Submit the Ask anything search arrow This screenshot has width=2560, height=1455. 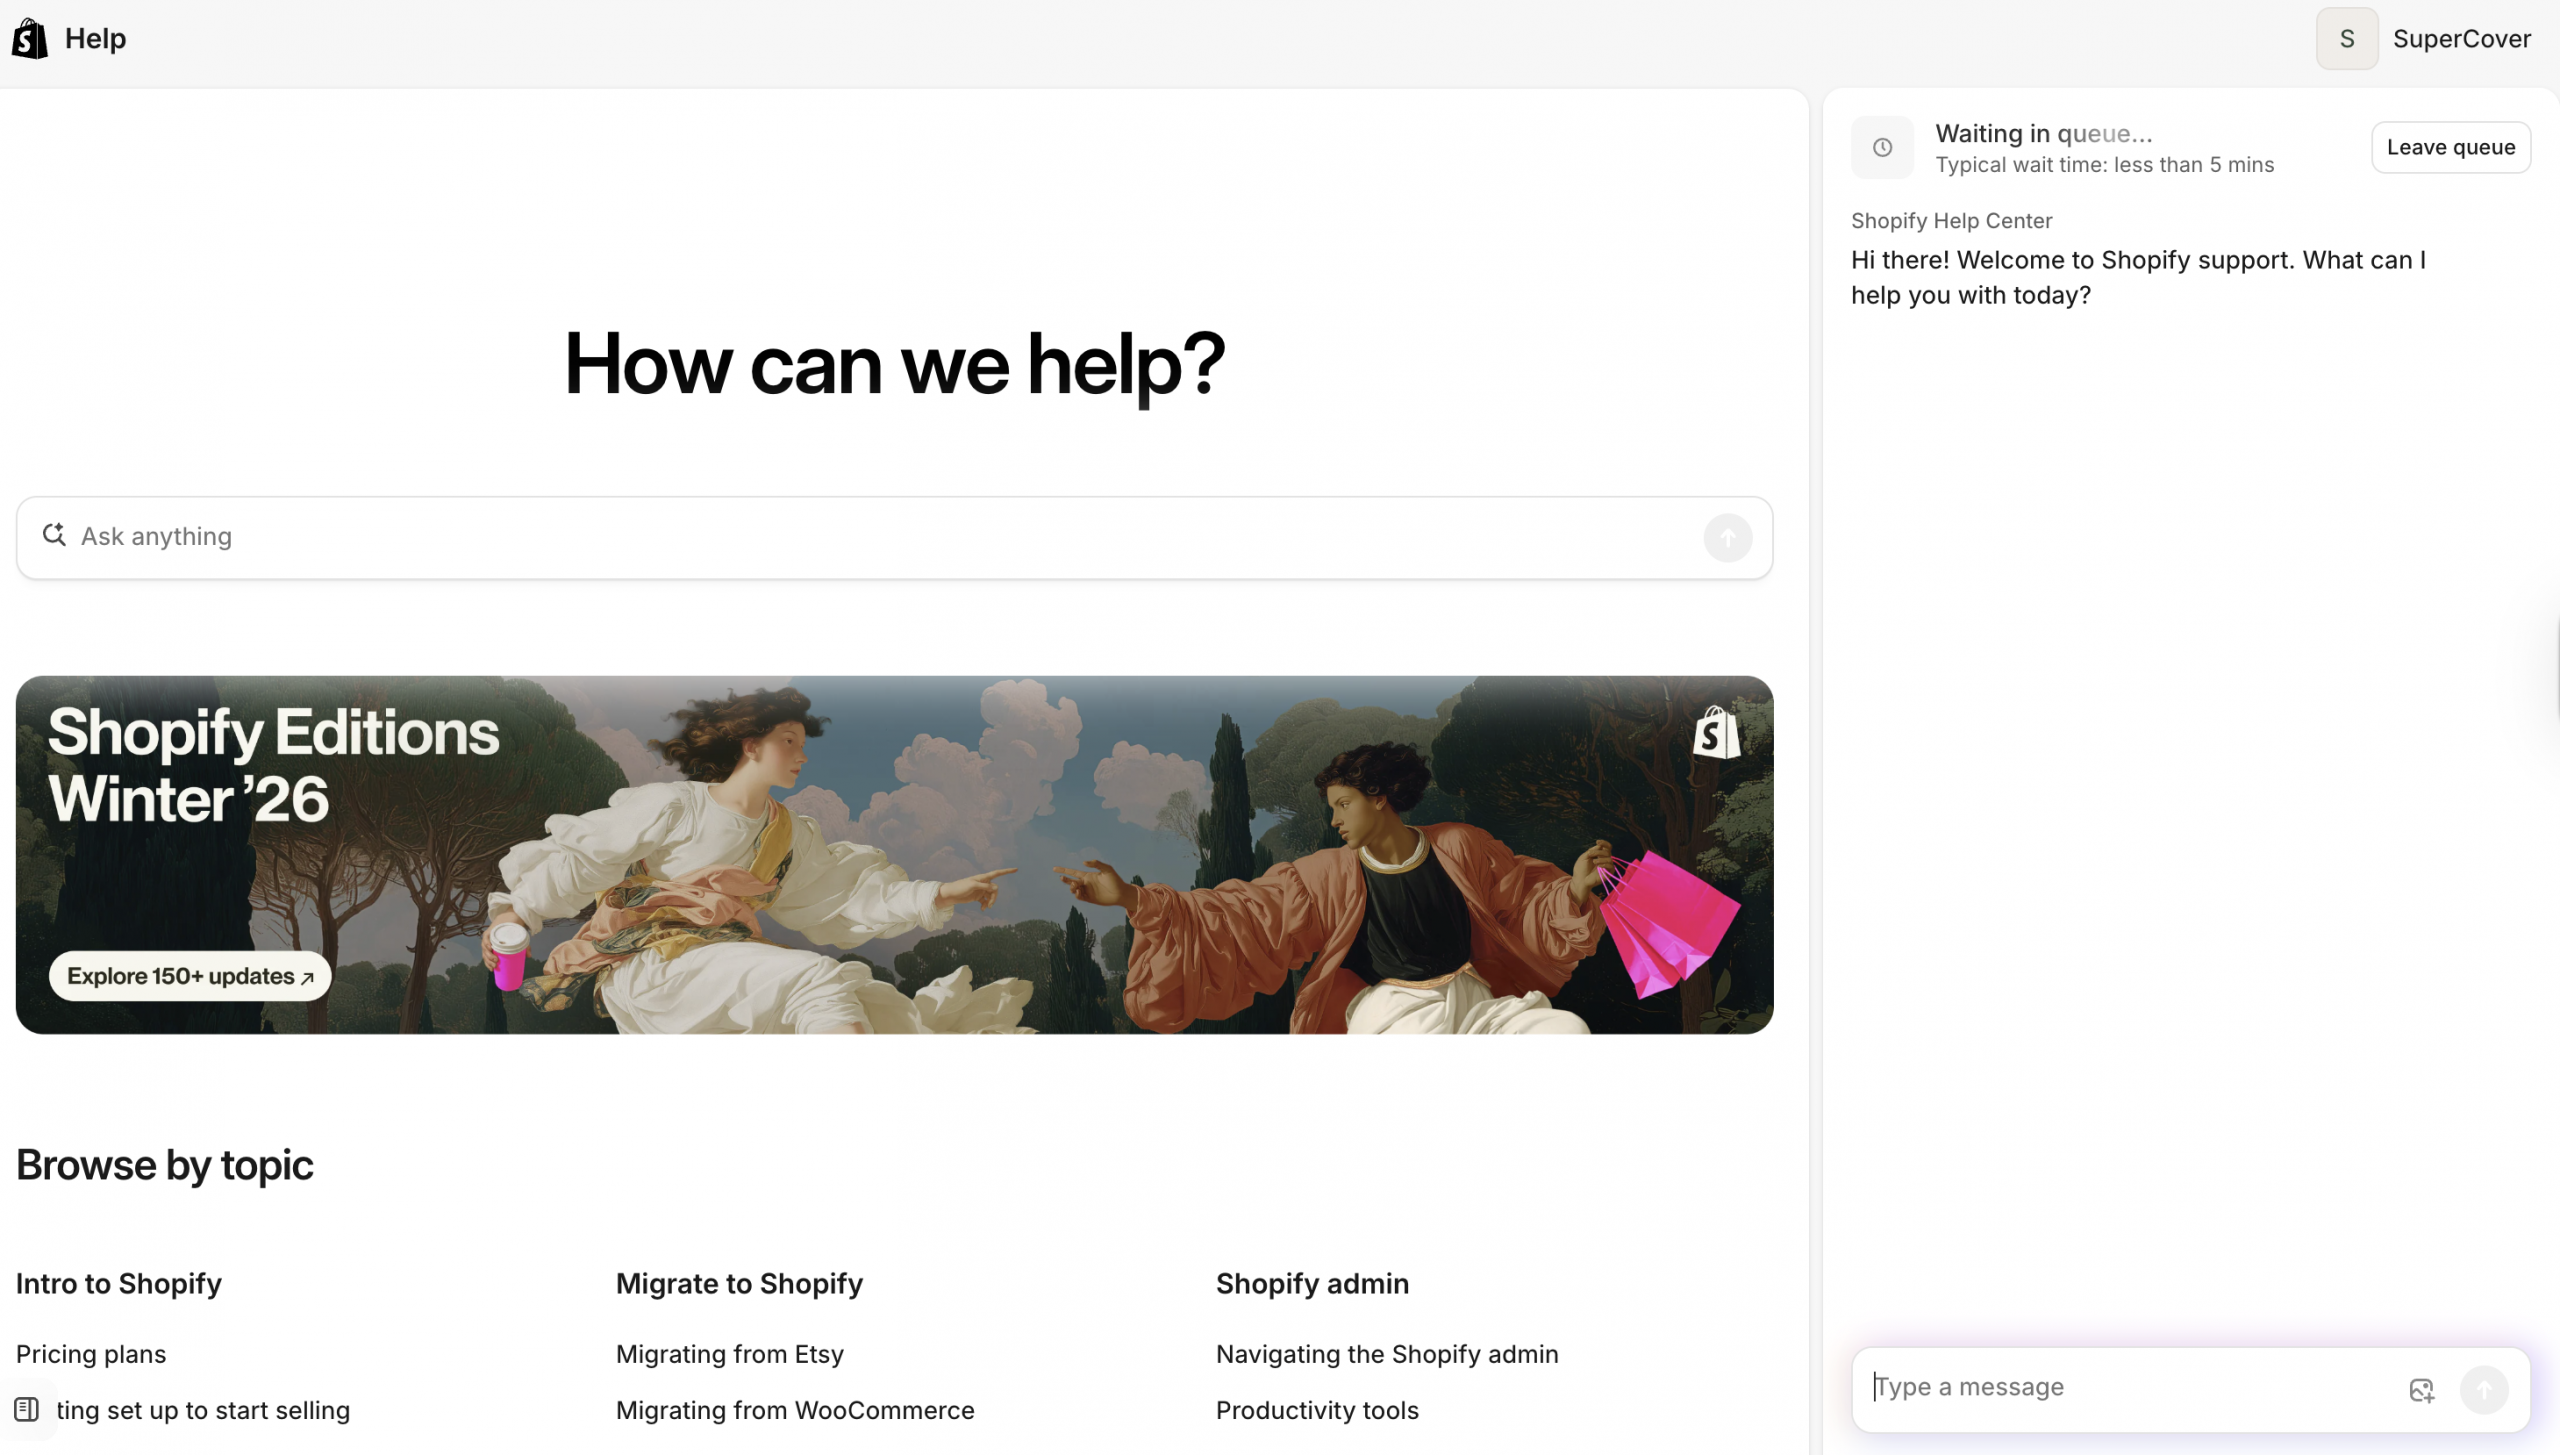[x=1727, y=538]
